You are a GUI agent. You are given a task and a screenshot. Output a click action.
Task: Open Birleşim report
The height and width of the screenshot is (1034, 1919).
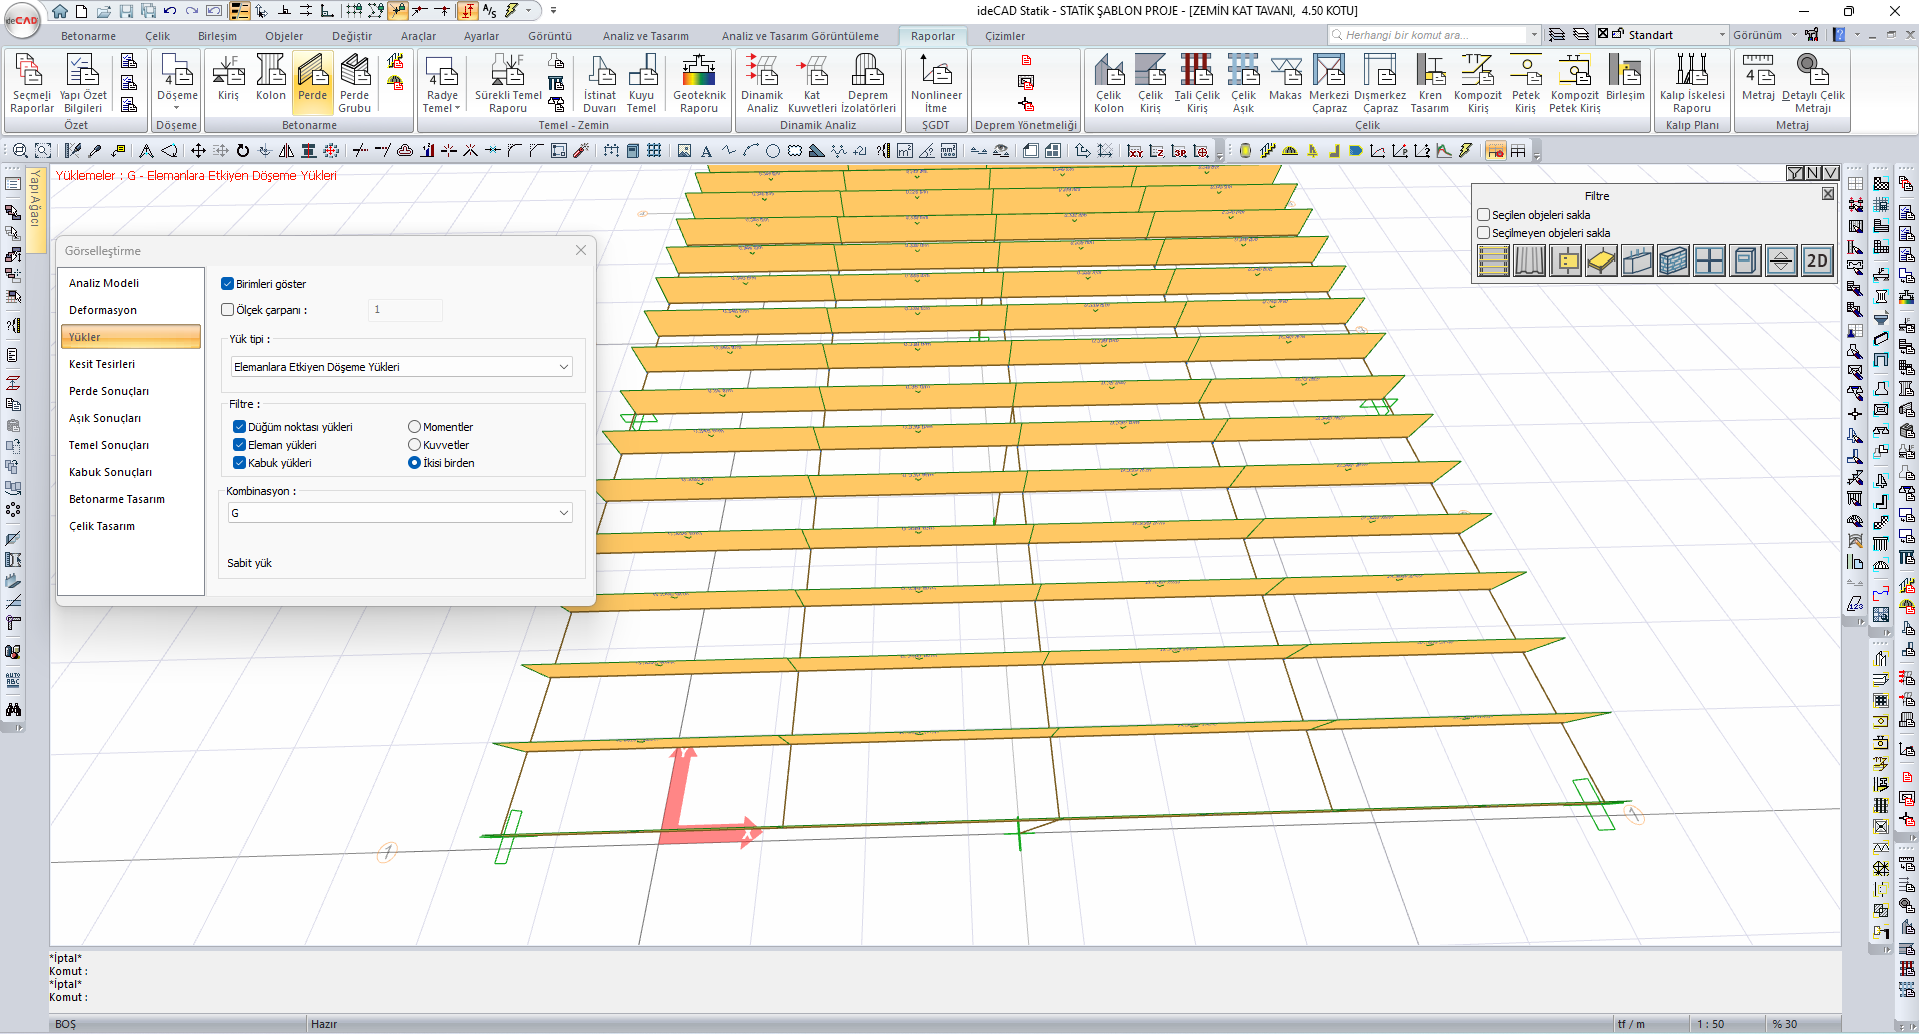pyautogui.click(x=1625, y=78)
